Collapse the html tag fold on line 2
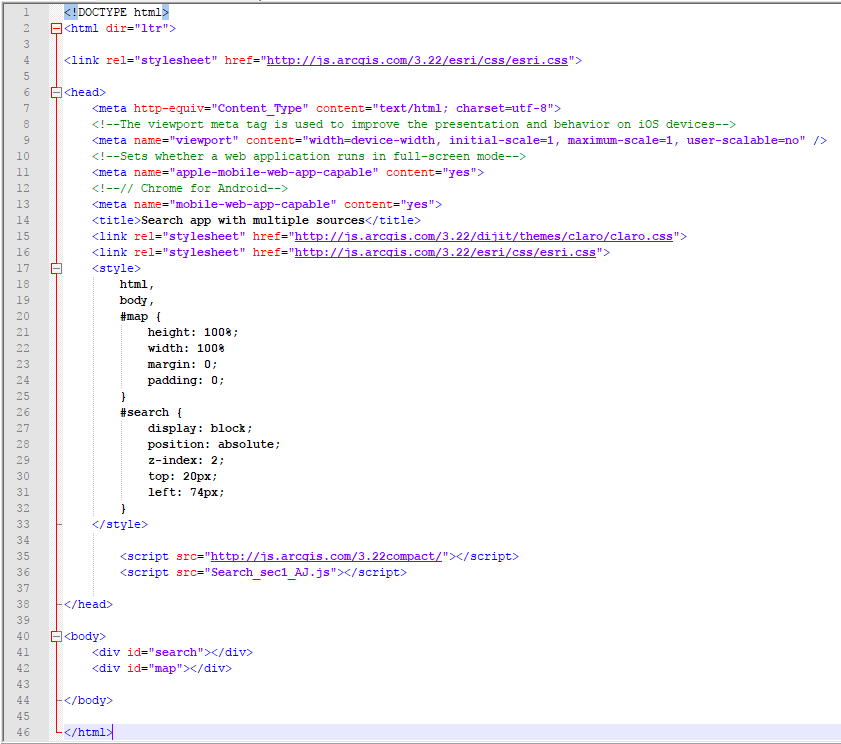The image size is (841, 744). (56, 28)
